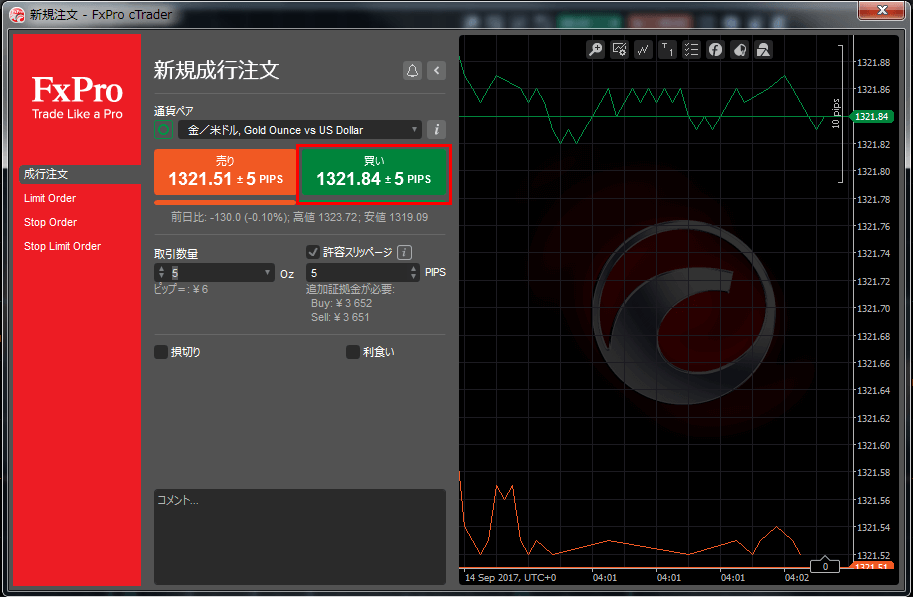Enable the 損切り stop loss checkbox
Image resolution: width=913 pixels, height=597 pixels.
point(161,352)
